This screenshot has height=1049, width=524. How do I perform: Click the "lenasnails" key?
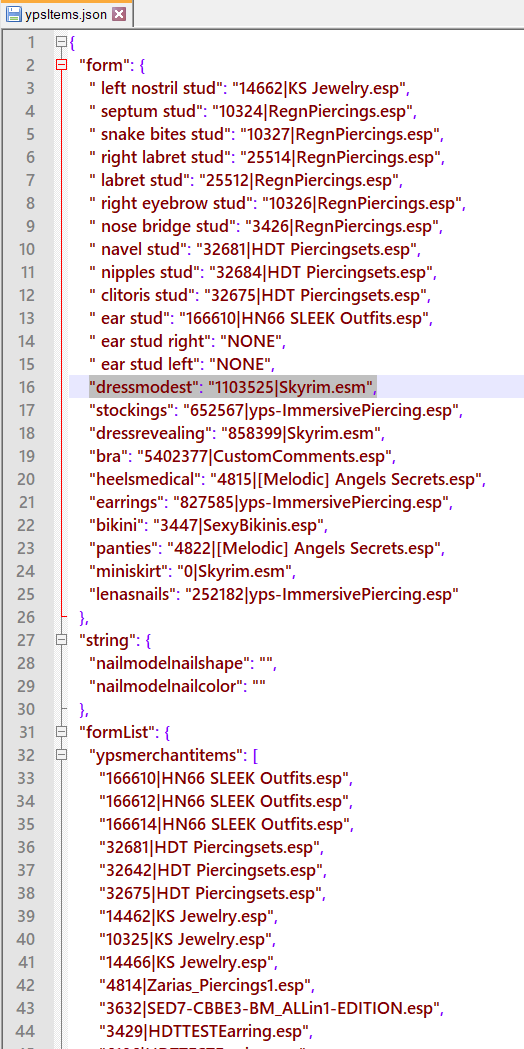tap(134, 594)
